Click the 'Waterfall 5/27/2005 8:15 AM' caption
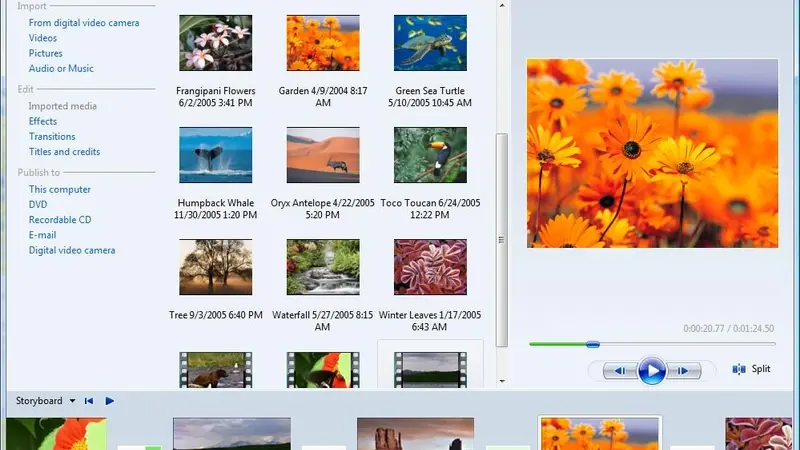This screenshot has height=450, width=800. (322, 321)
